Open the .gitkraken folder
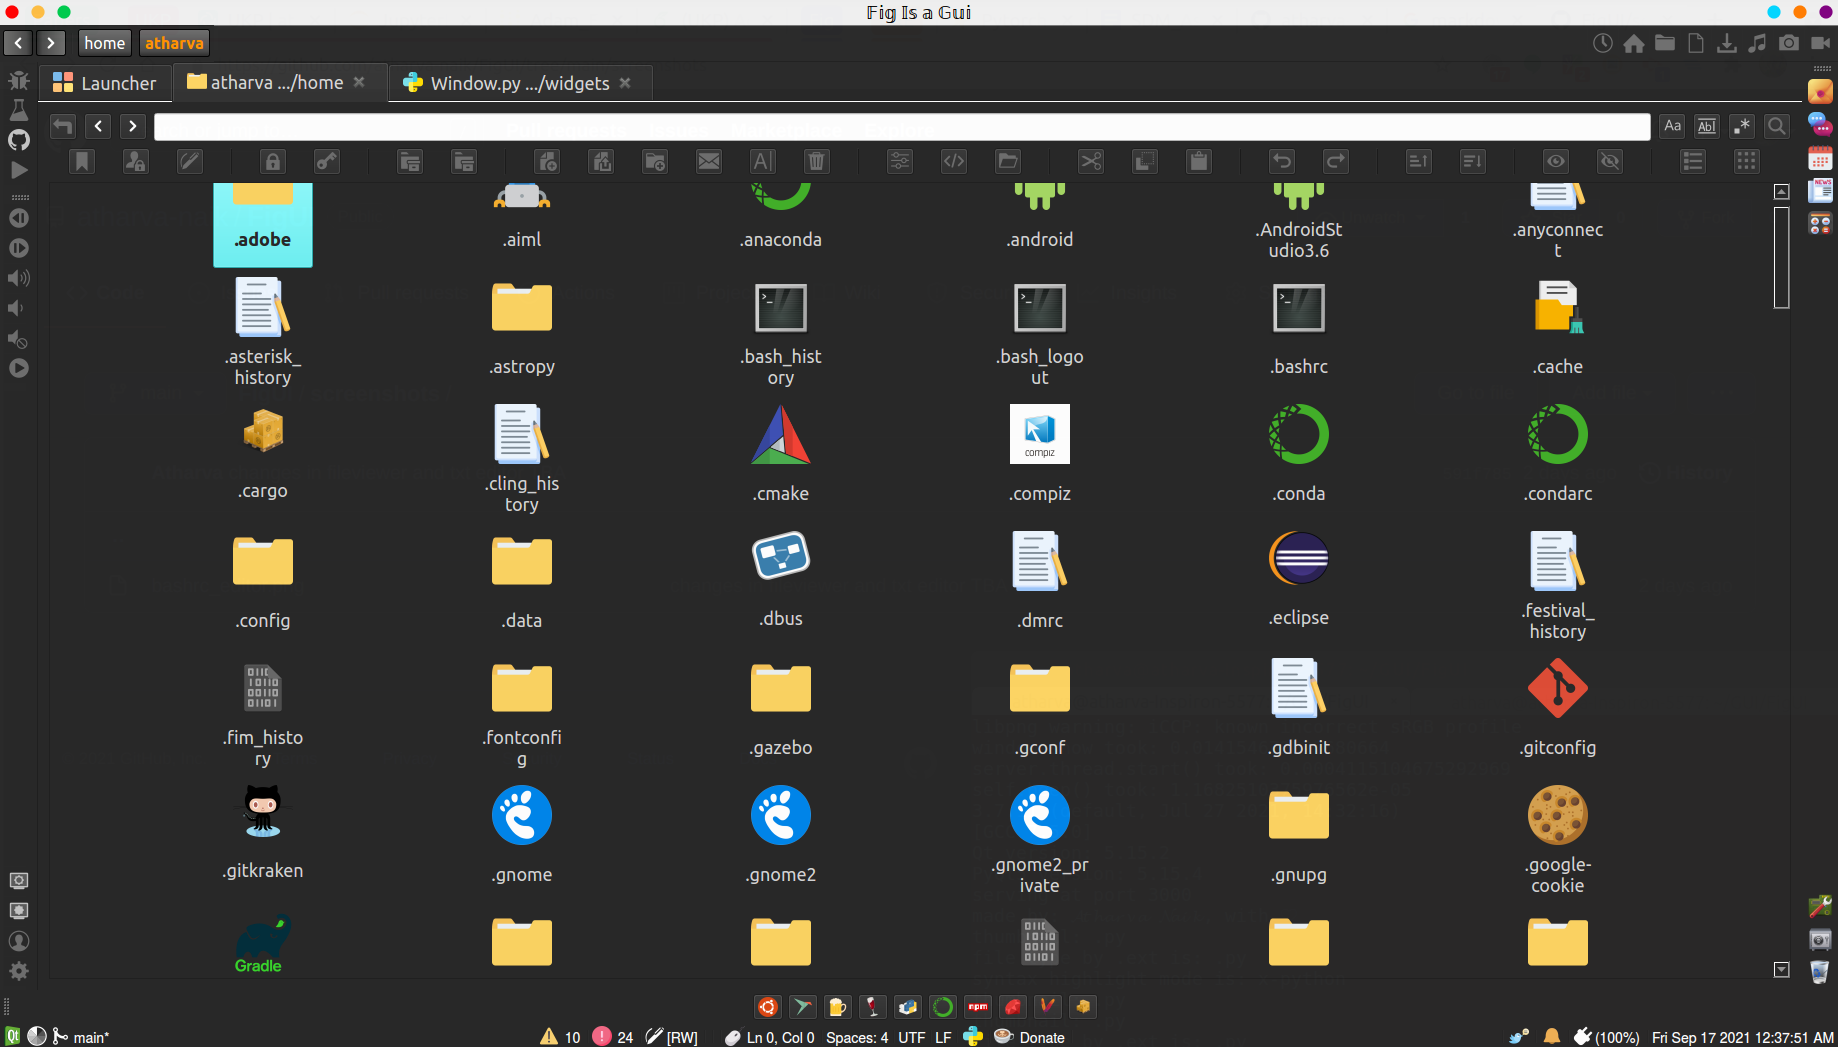Viewport: 1838px width, 1047px height. tap(263, 831)
